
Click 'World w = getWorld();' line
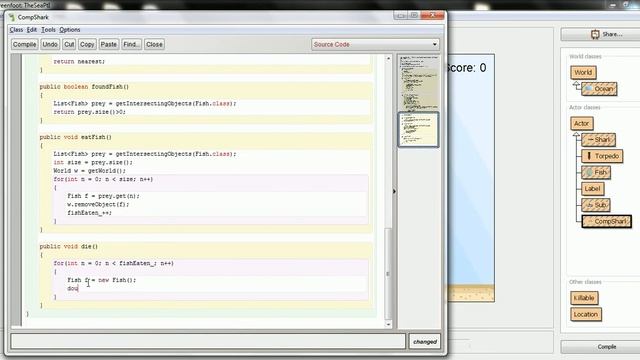pos(89,171)
